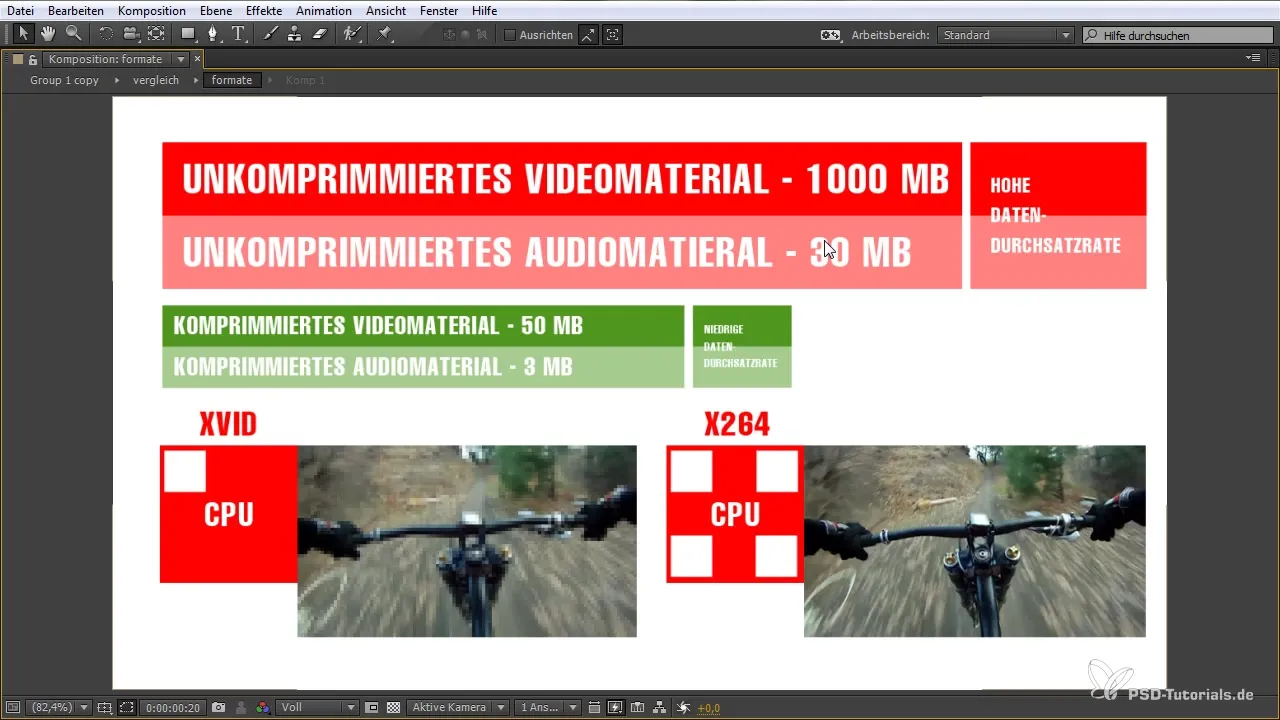Click the region of interest icon

[x=371, y=707]
